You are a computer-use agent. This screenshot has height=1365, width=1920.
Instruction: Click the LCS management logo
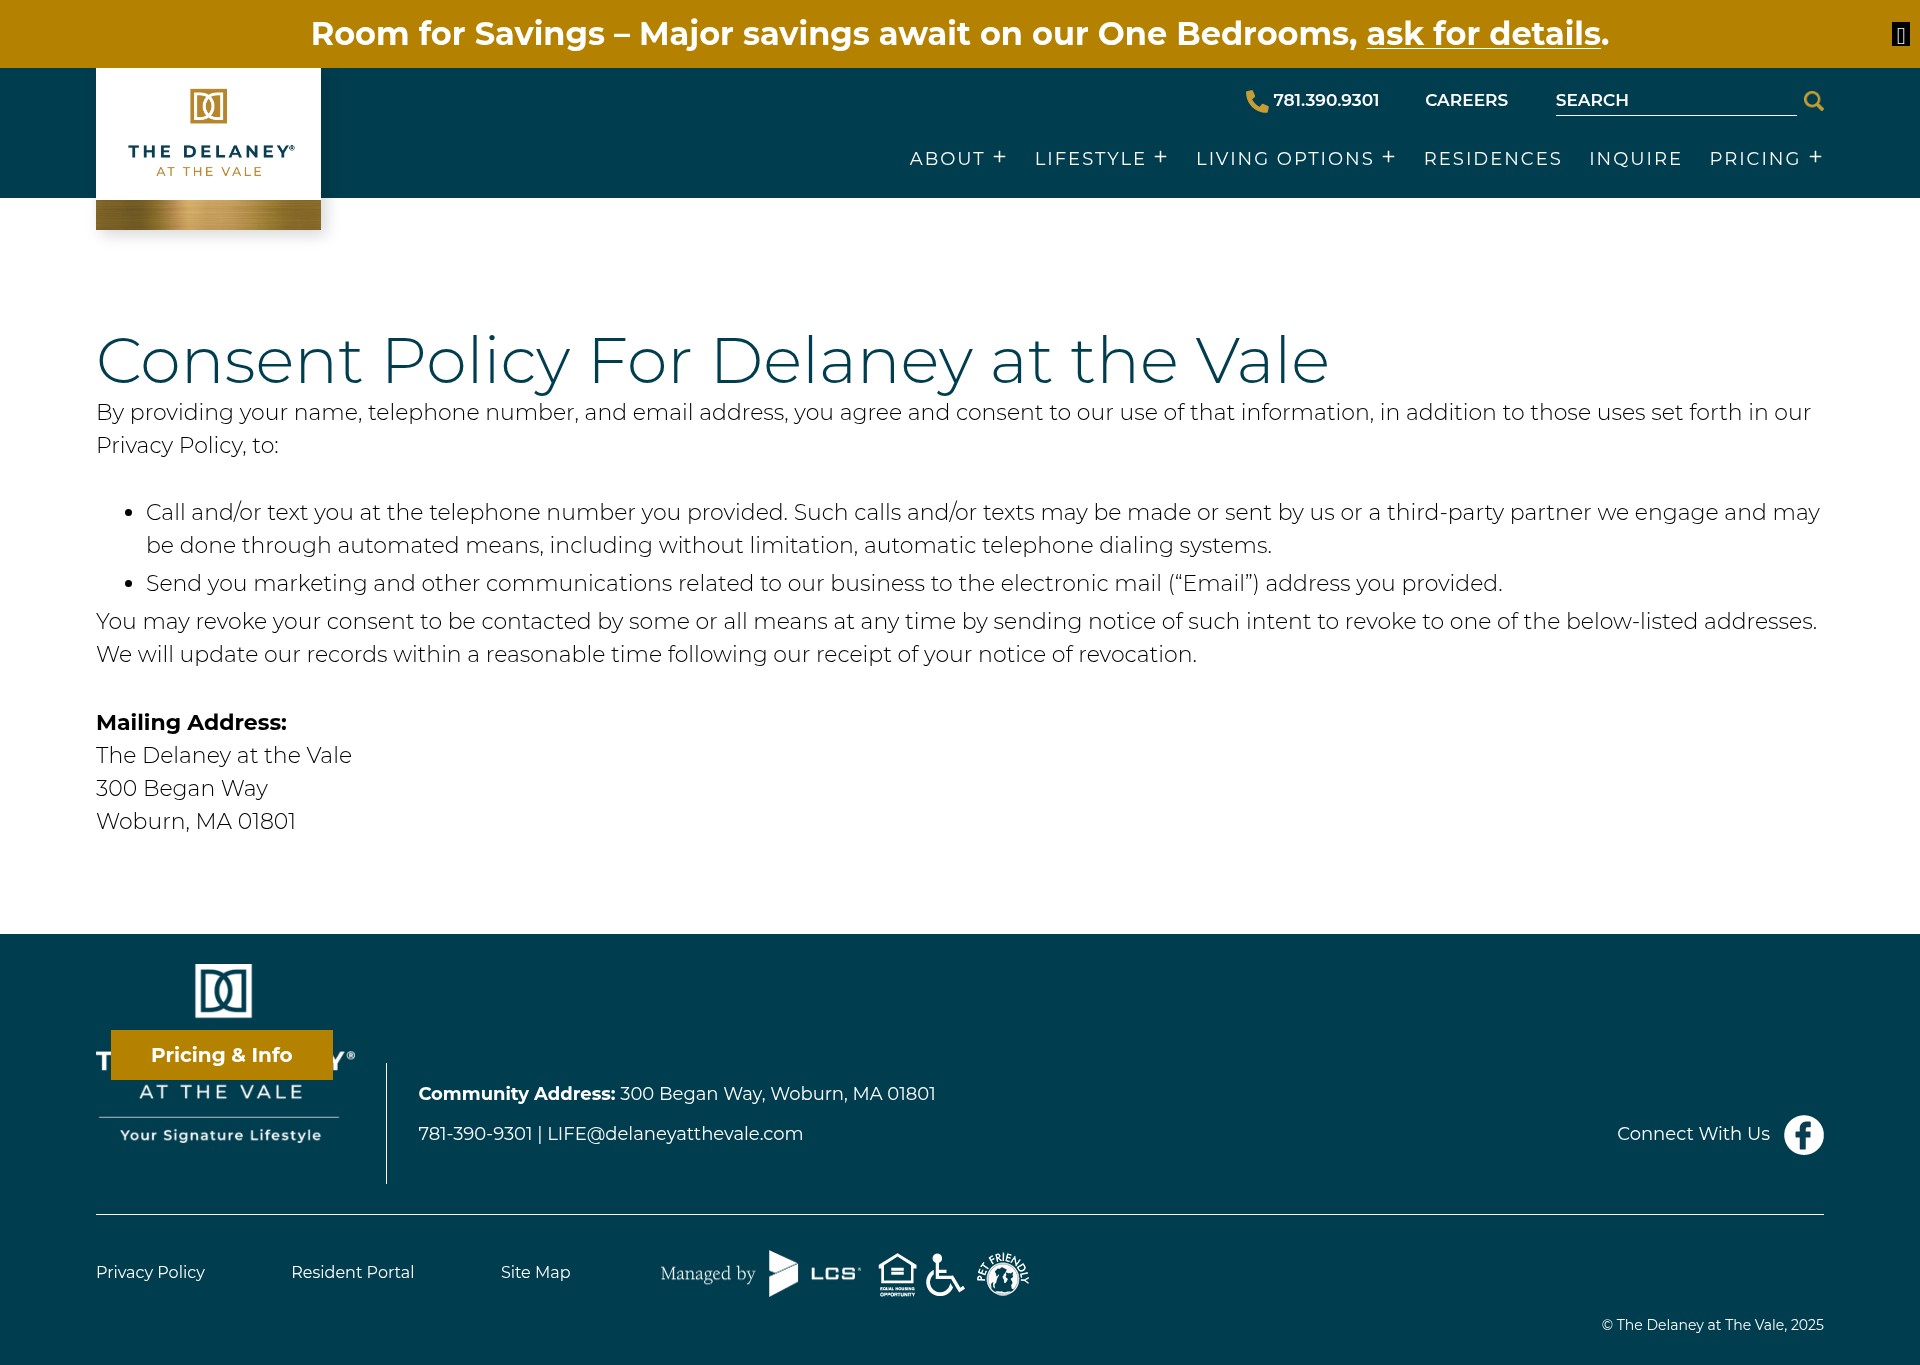coord(814,1273)
